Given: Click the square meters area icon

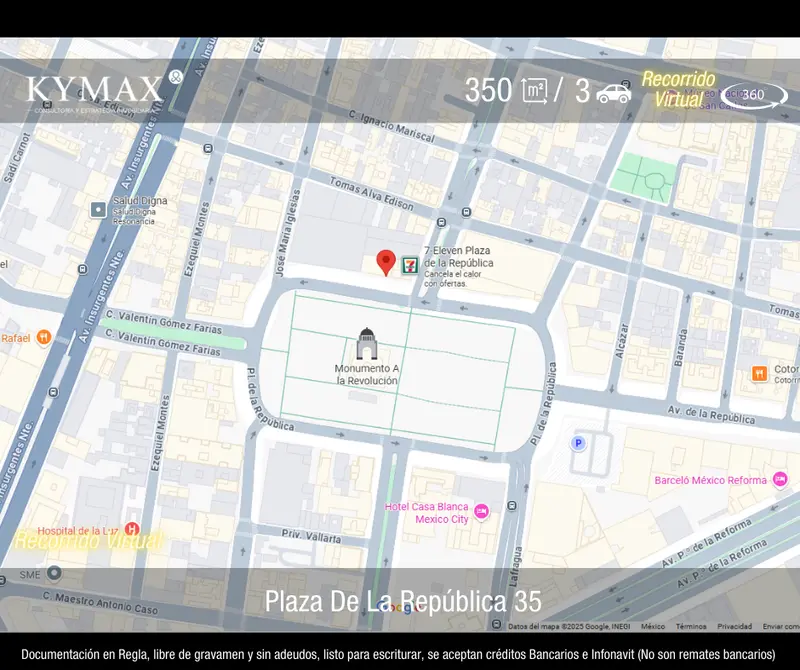Looking at the screenshot, I should 534,92.
